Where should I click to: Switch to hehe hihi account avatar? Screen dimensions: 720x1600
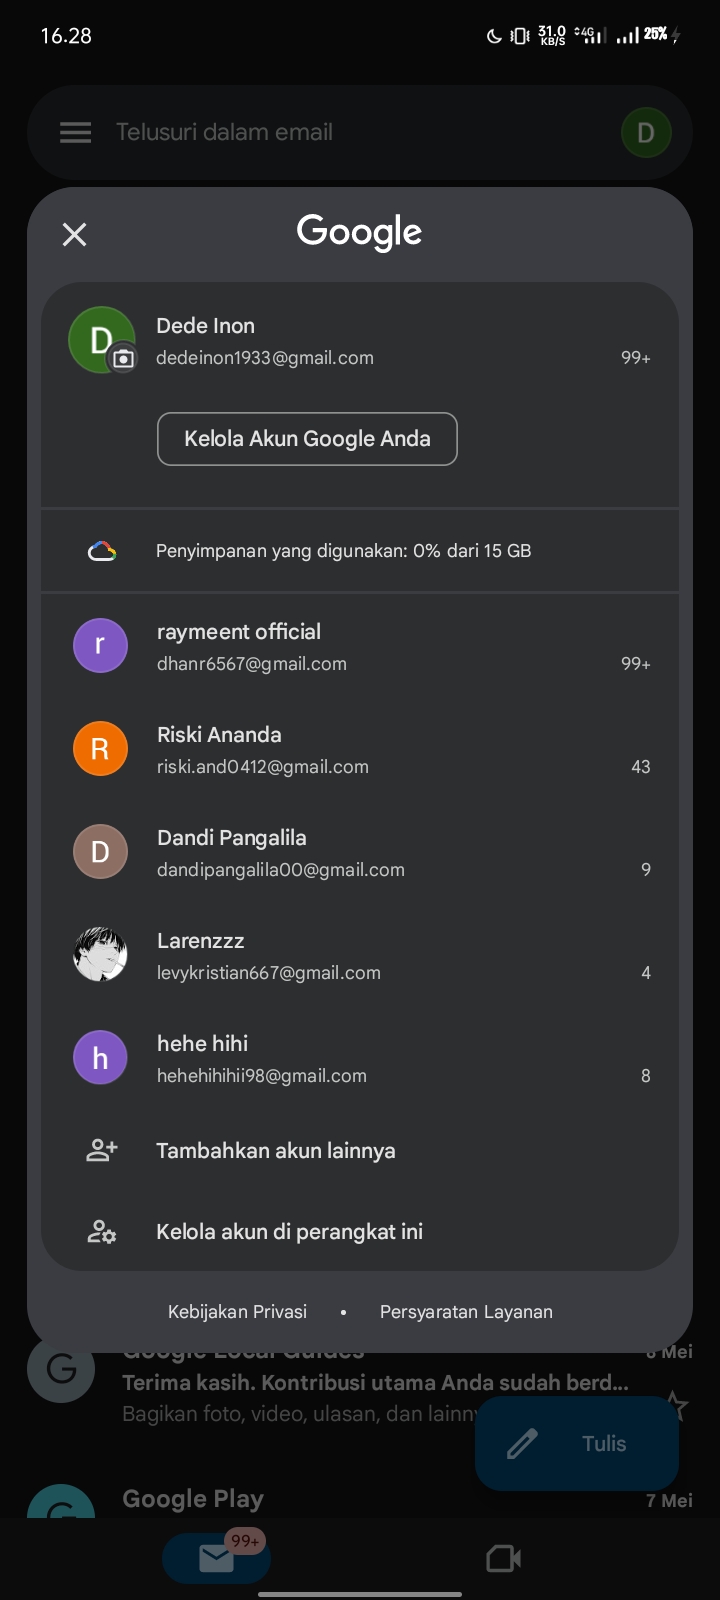[100, 1057]
